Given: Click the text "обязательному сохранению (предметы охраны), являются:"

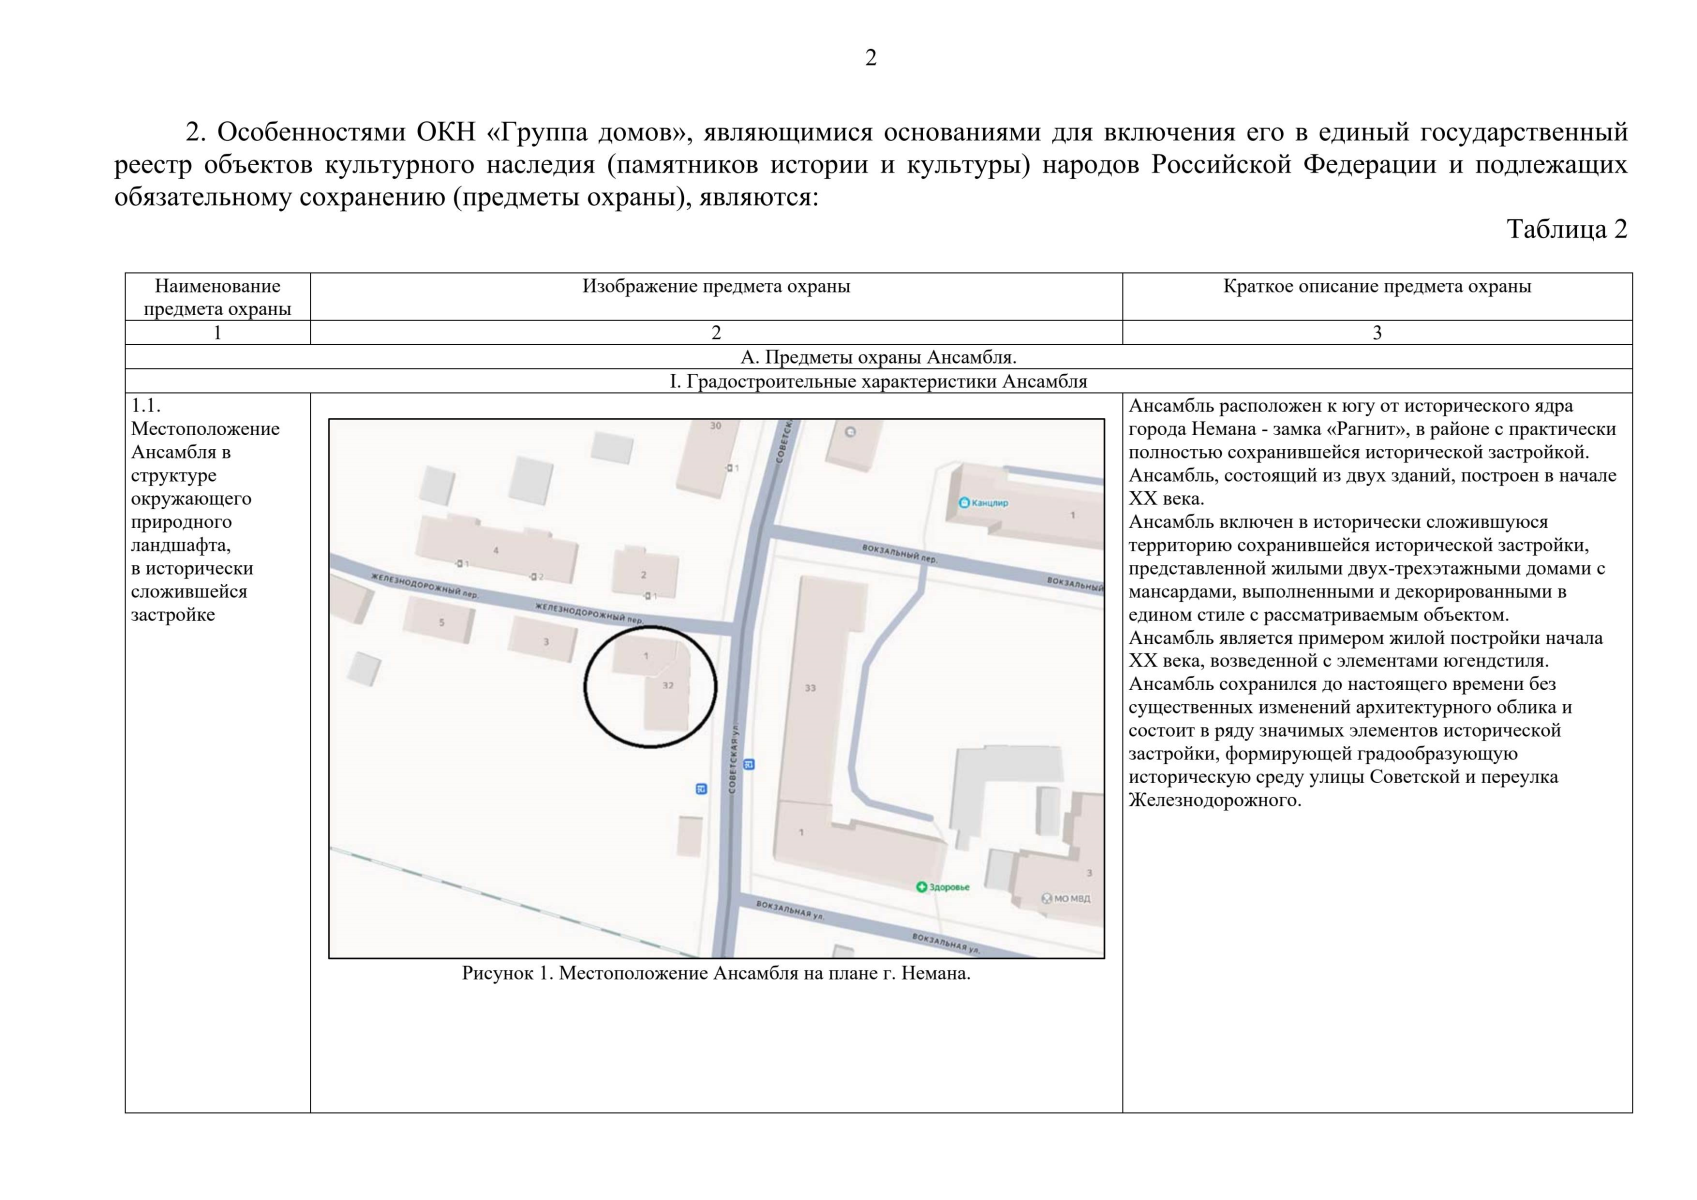Looking at the screenshot, I should coord(466,197).
